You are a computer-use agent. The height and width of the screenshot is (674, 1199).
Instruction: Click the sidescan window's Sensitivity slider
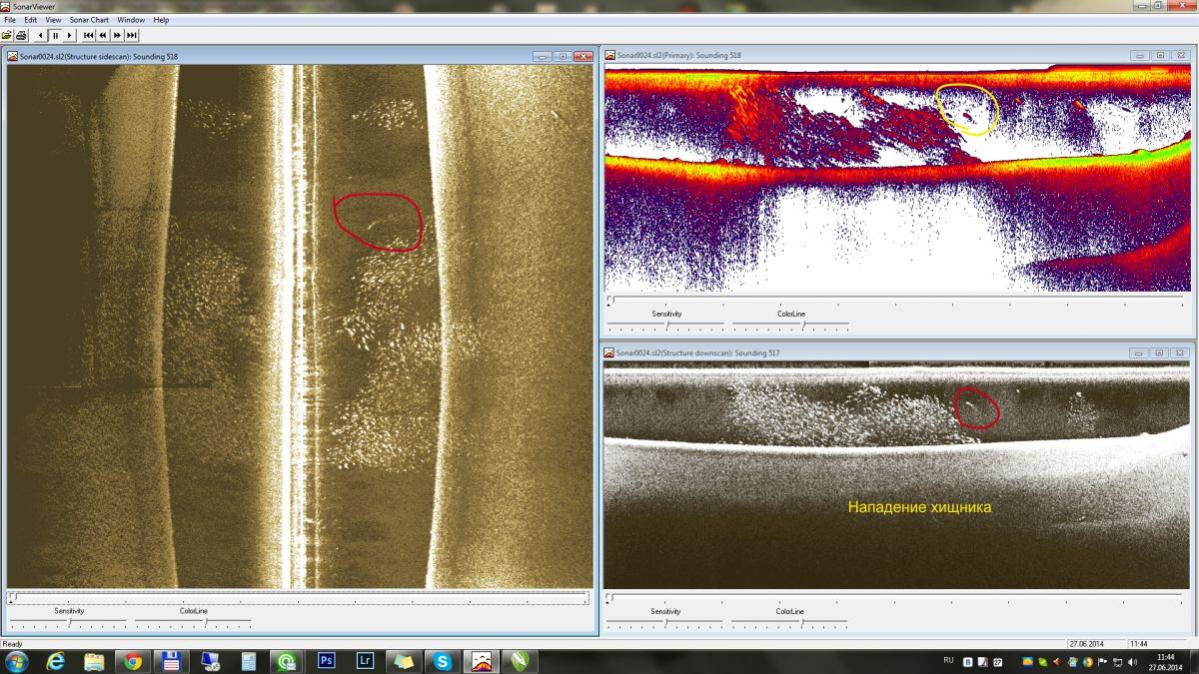69,623
